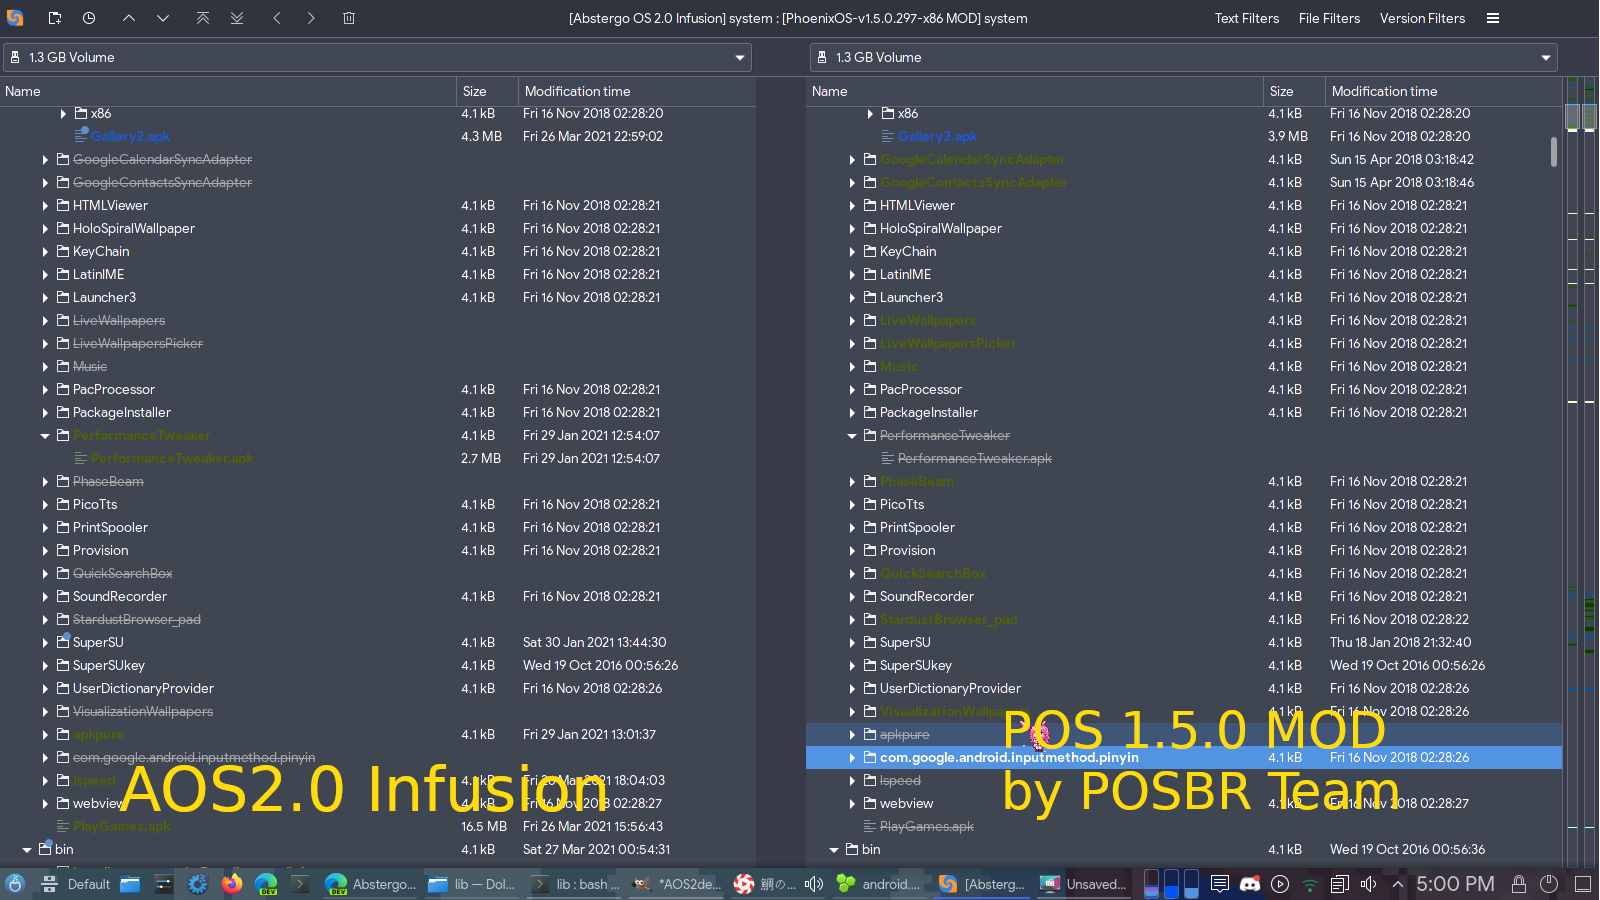Launch Firefox from the taskbar

pos(232,884)
